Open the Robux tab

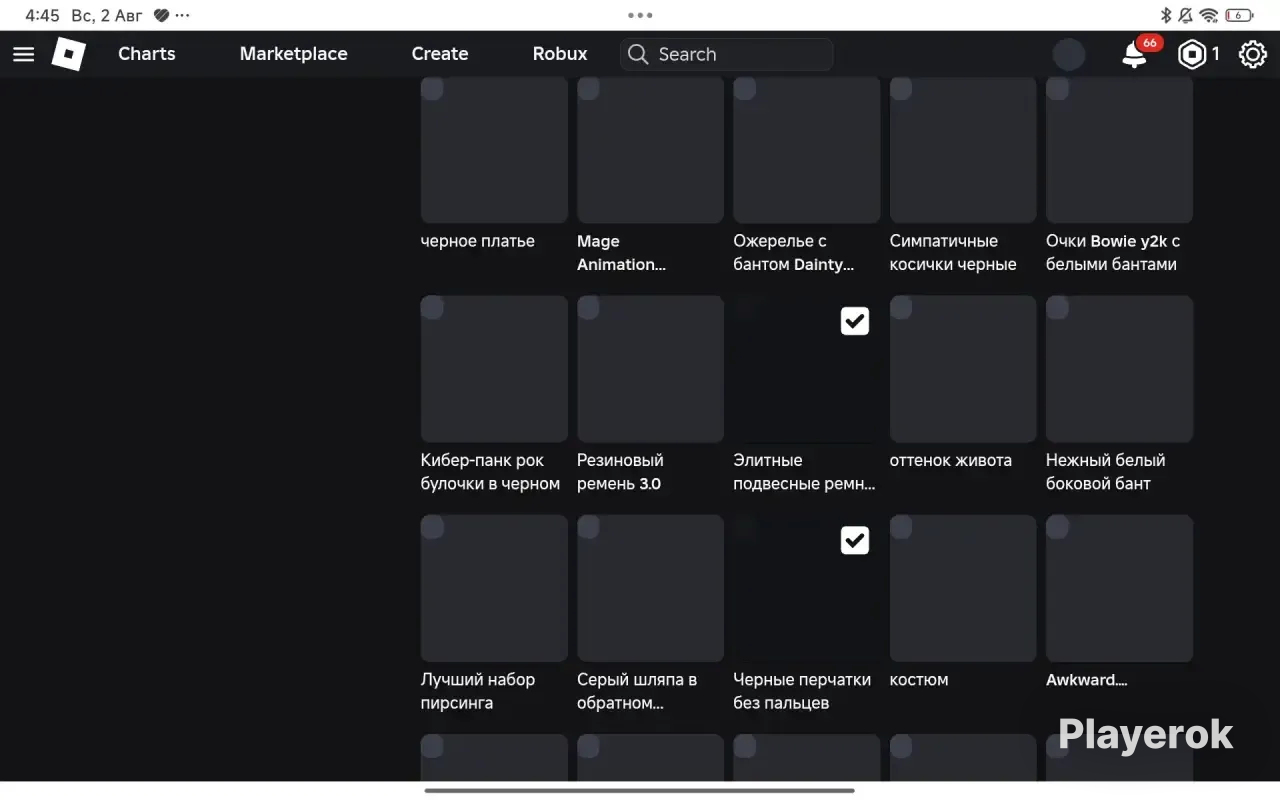click(560, 54)
